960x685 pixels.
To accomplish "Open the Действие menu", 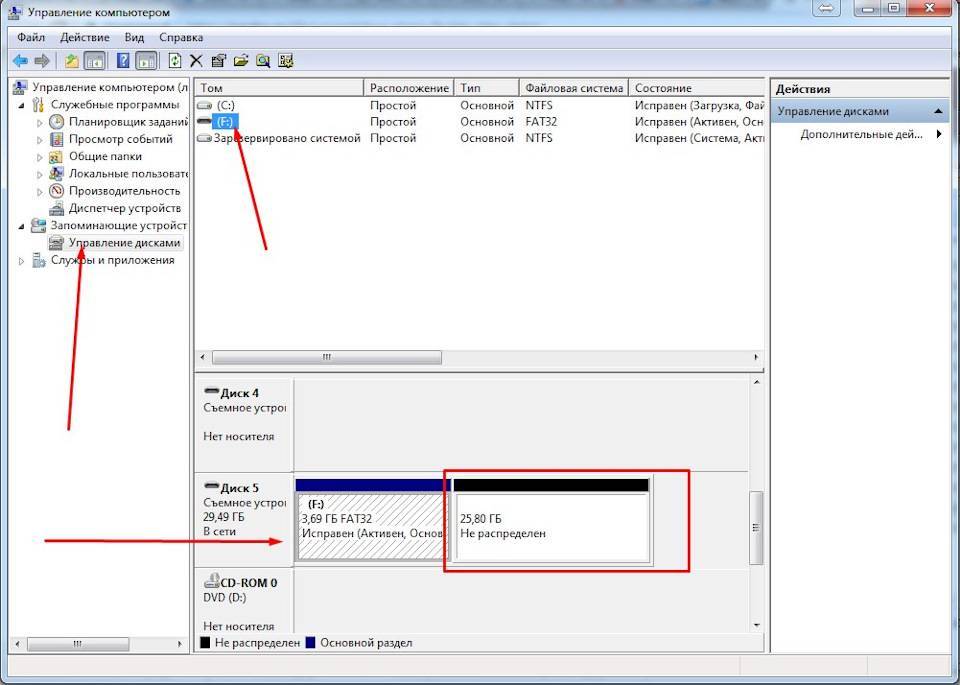I will click(x=85, y=37).
